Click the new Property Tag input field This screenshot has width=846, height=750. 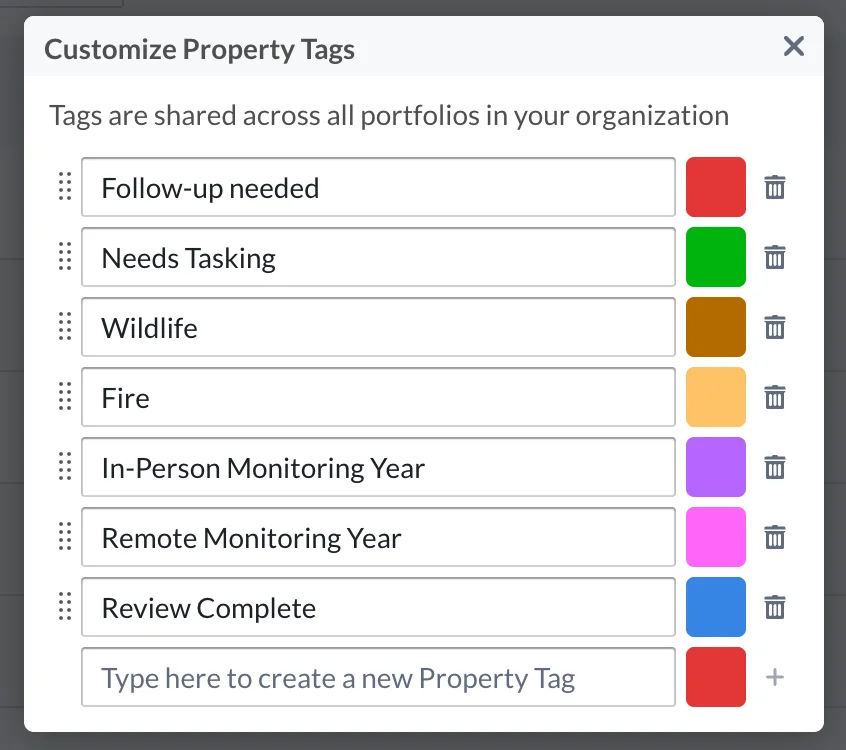tap(378, 677)
